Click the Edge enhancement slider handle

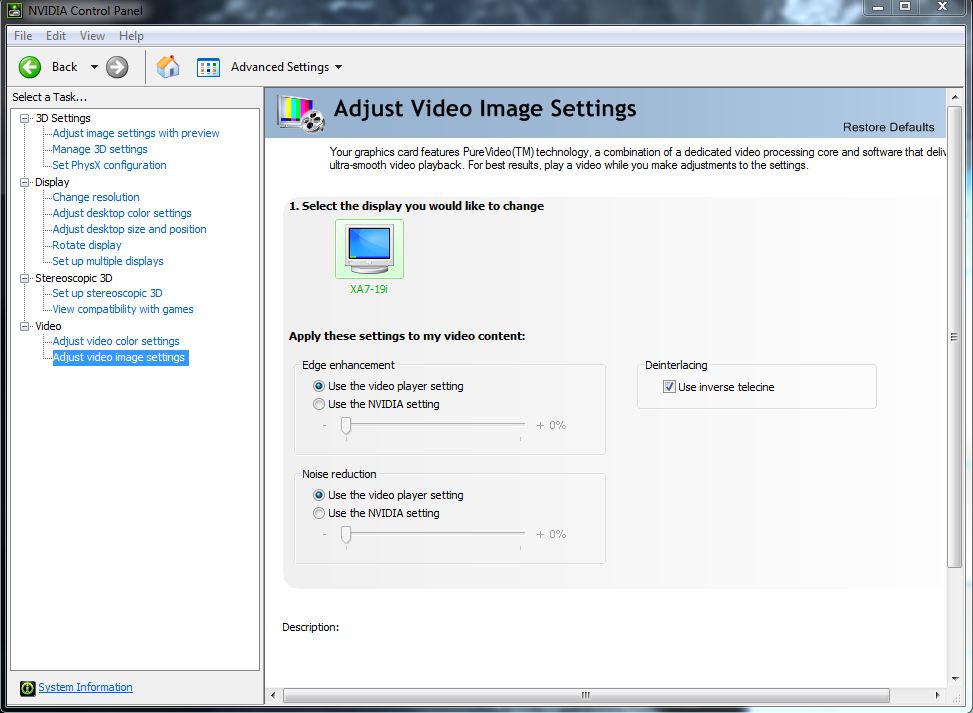click(345, 426)
